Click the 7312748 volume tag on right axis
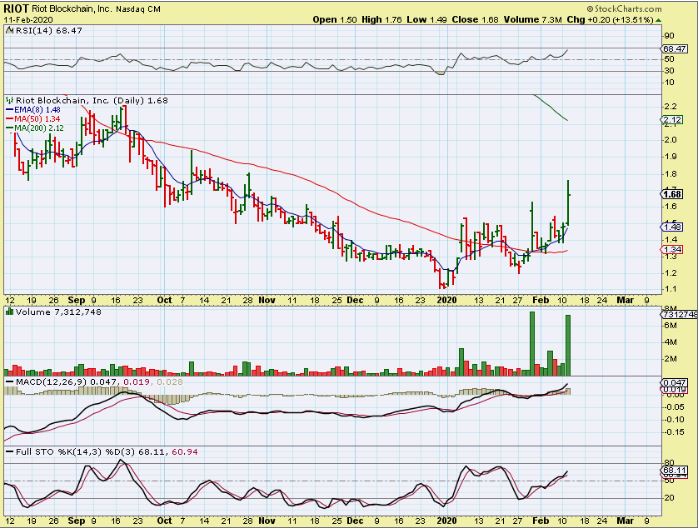Screen dimensions: 699x532 pos(679,314)
